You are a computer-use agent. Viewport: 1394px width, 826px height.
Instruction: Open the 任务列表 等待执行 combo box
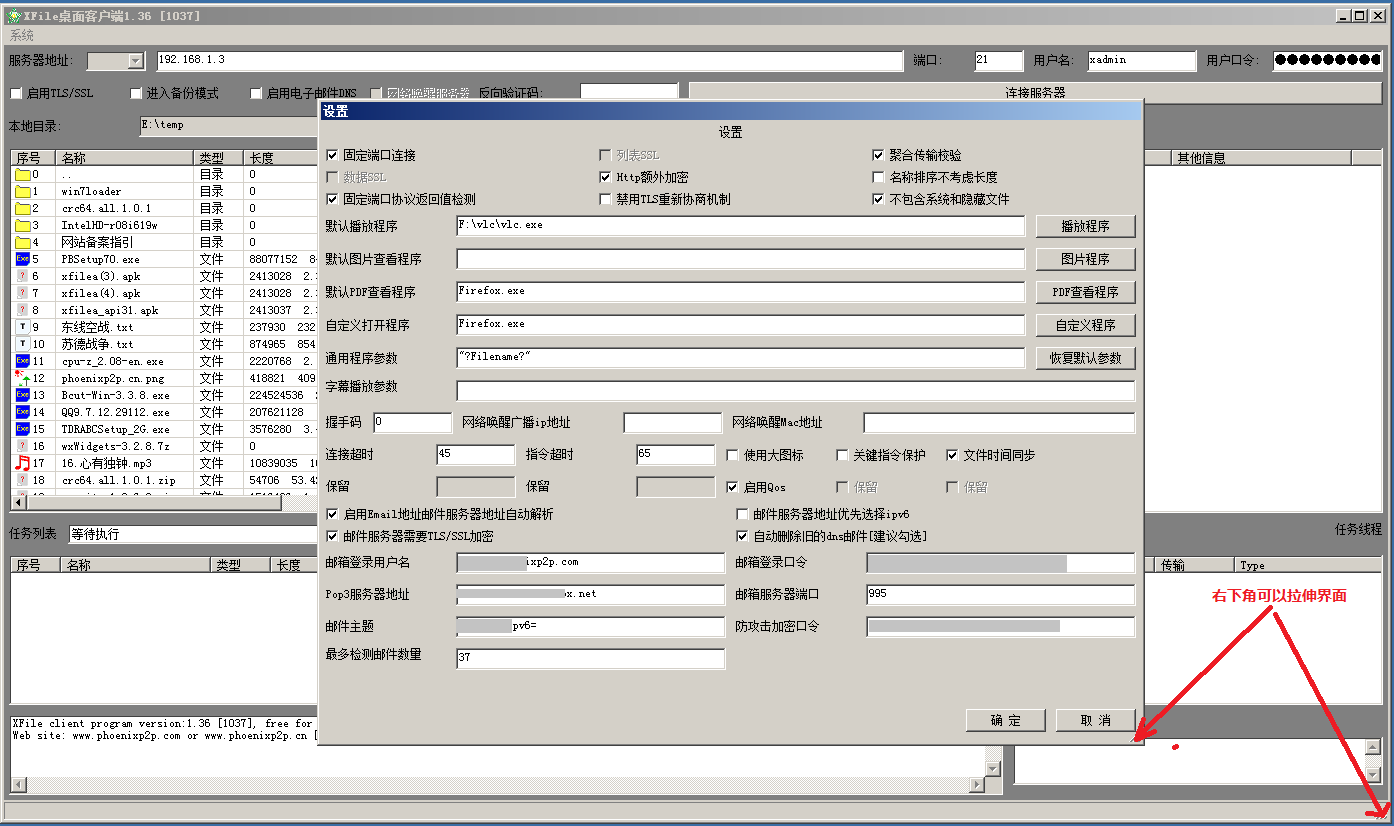(190, 534)
